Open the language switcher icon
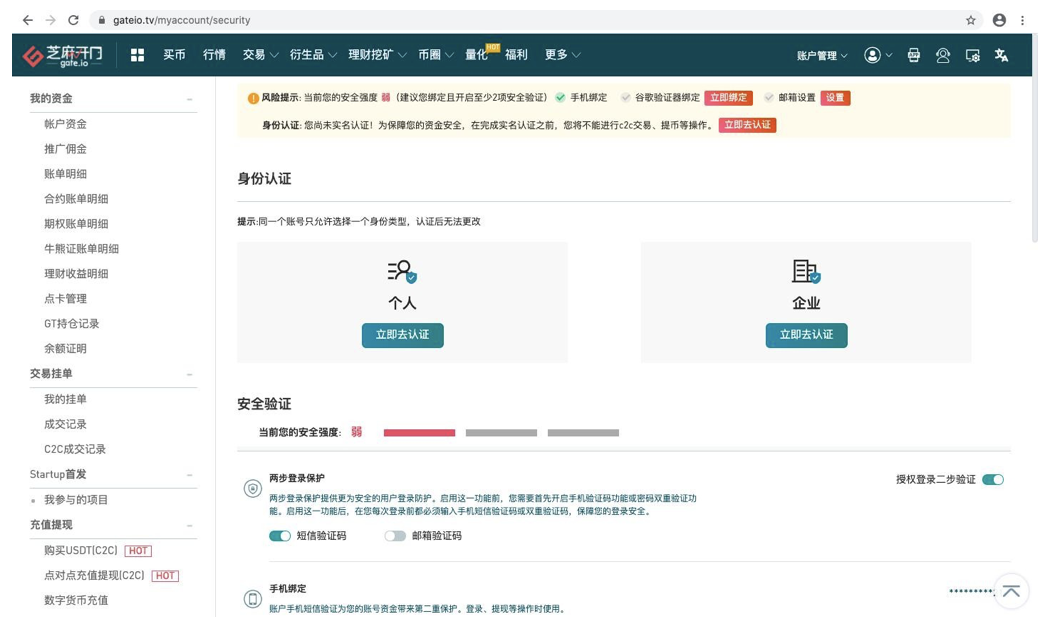Image resolution: width=1052 pixels, height=642 pixels. (1001, 56)
